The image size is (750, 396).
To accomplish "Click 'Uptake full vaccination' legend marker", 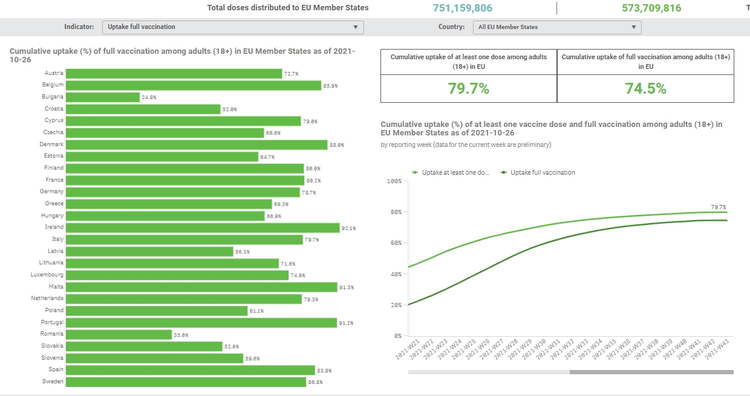I will (x=504, y=173).
